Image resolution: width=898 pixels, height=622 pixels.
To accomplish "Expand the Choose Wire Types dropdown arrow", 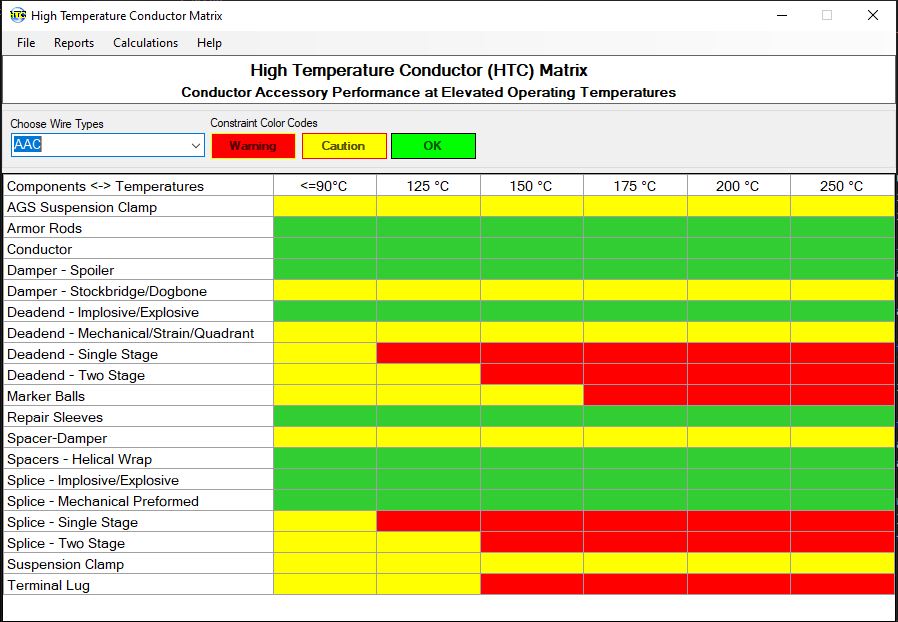I will [x=196, y=146].
